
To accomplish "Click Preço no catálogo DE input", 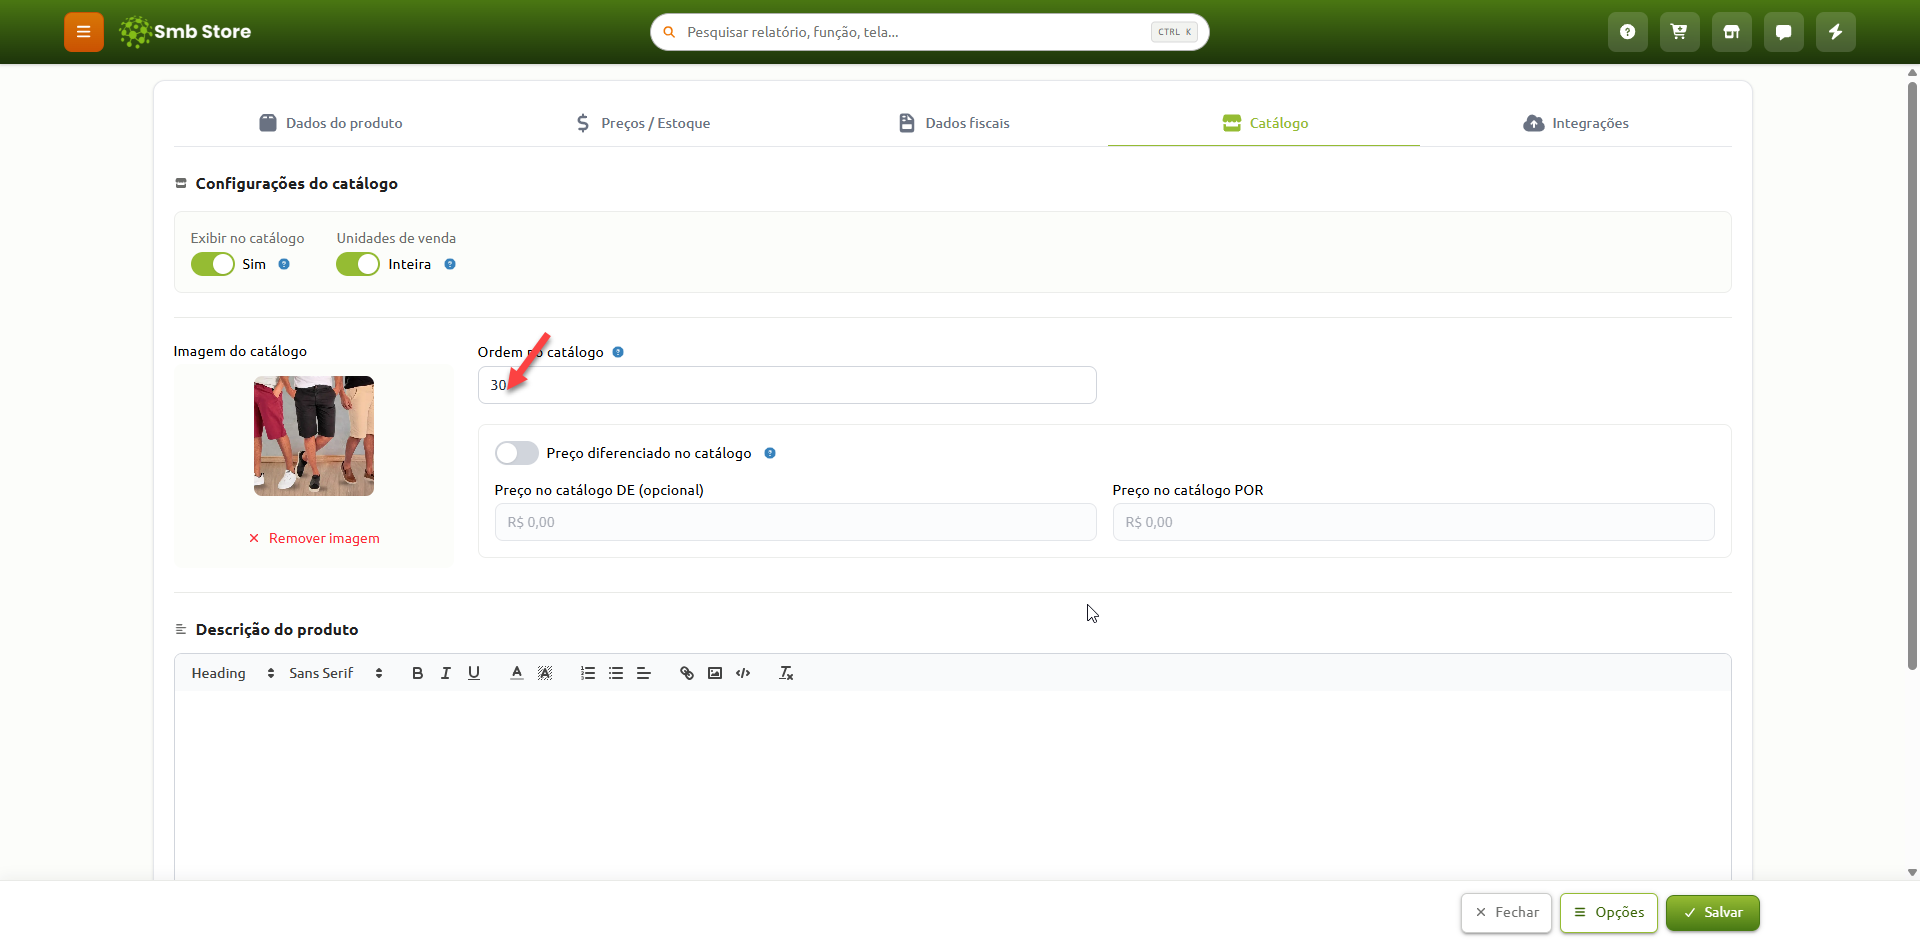I will tap(796, 522).
